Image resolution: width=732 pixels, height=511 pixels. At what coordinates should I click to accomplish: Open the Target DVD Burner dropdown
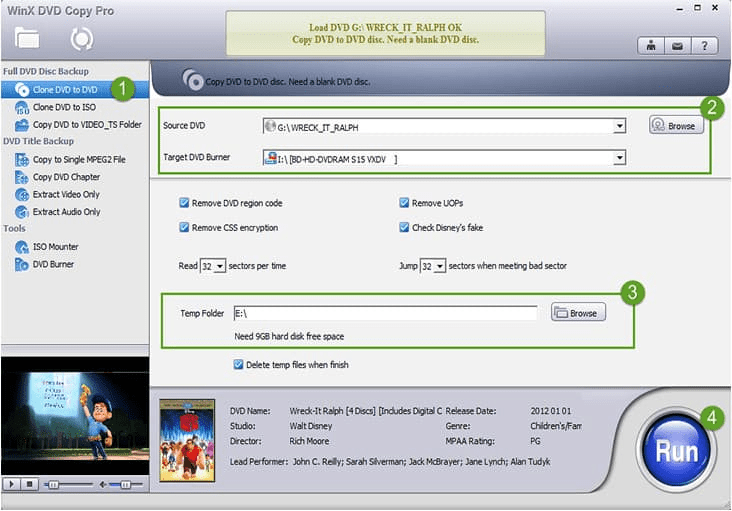pyautogui.click(x=620, y=158)
